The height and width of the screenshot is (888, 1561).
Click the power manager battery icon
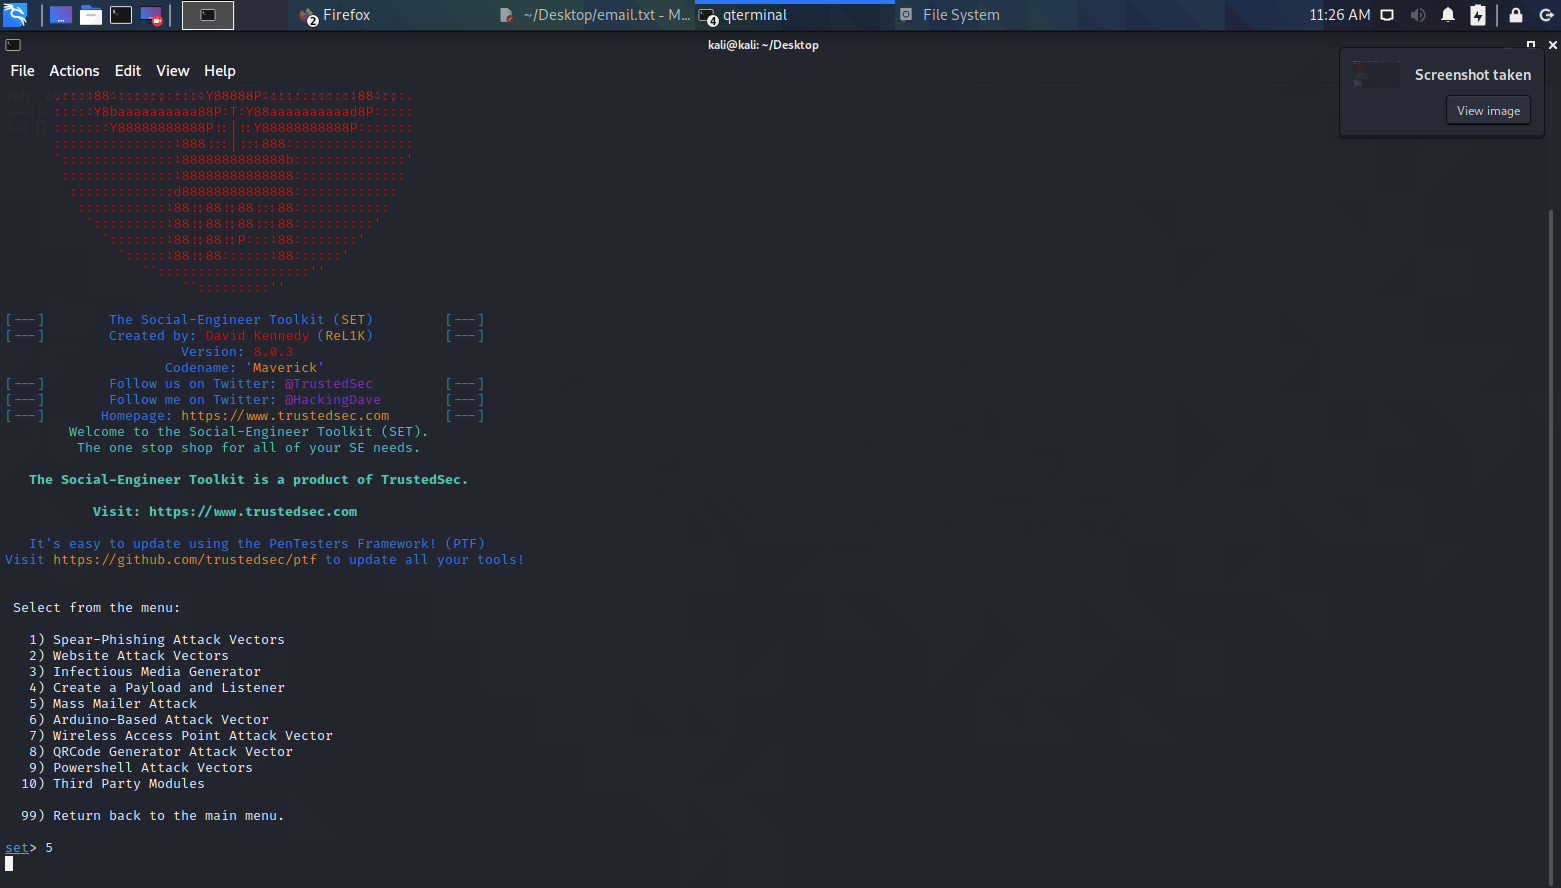[x=1478, y=15]
